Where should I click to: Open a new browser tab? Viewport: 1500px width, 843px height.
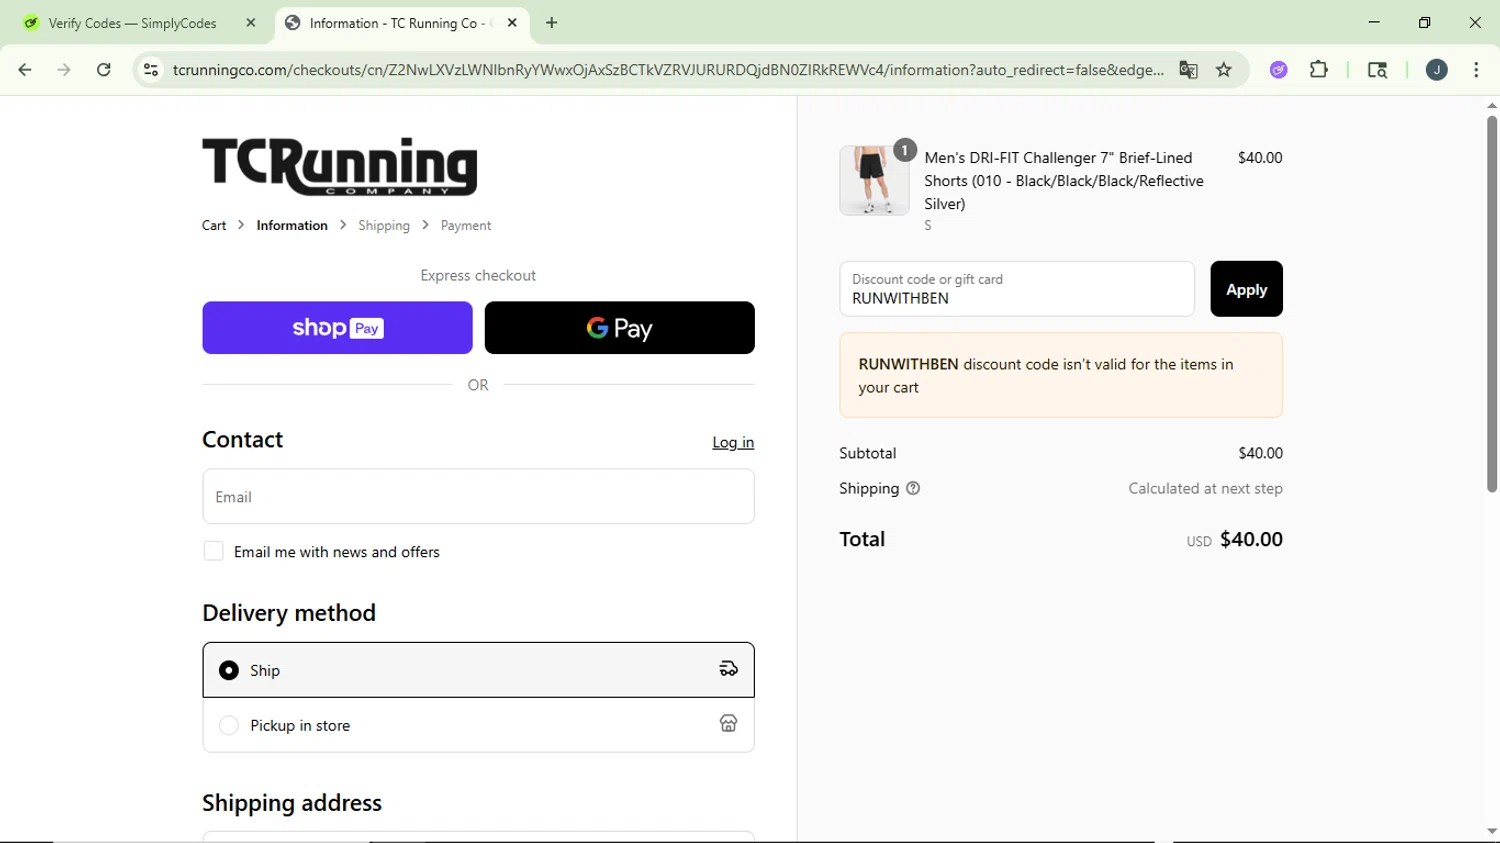click(x=552, y=23)
